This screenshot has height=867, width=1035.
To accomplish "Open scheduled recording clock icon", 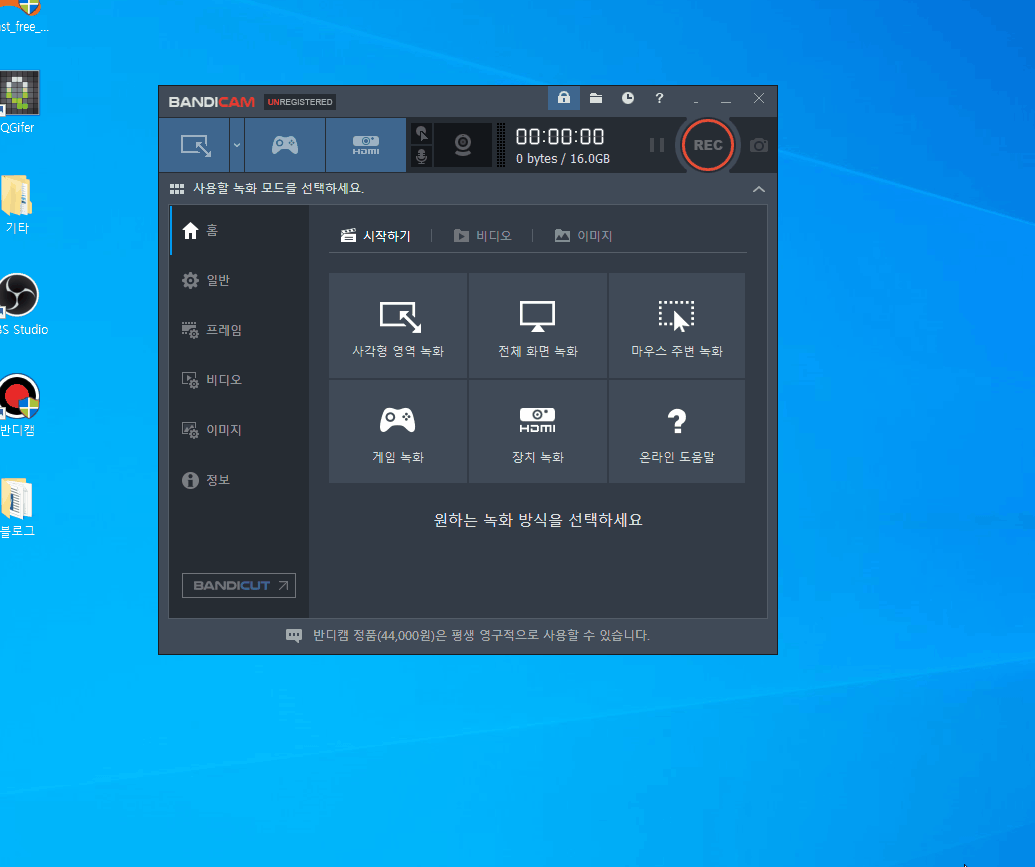I will tap(628, 98).
